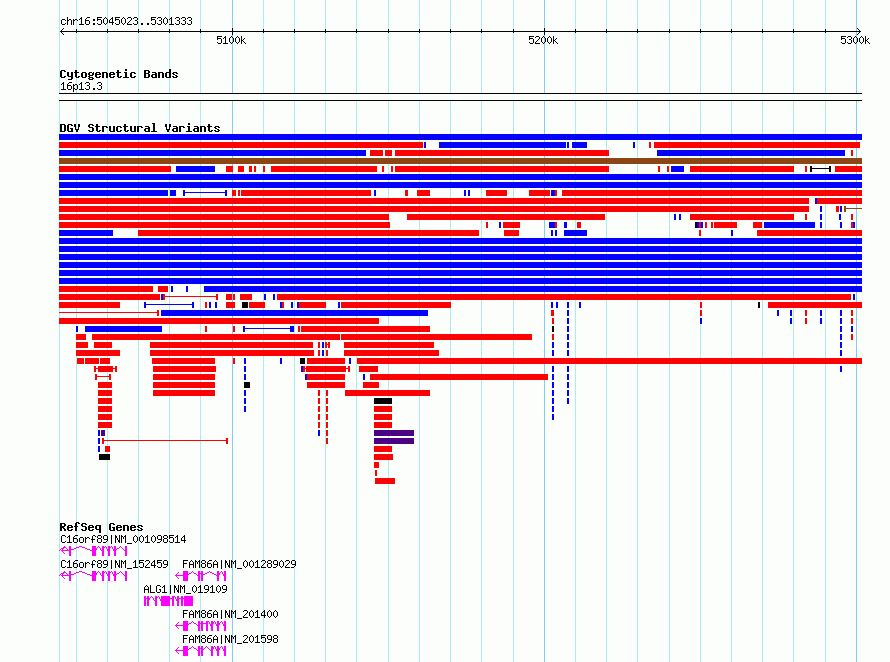Click the magenta ALG1 gene glyph

click(168, 601)
